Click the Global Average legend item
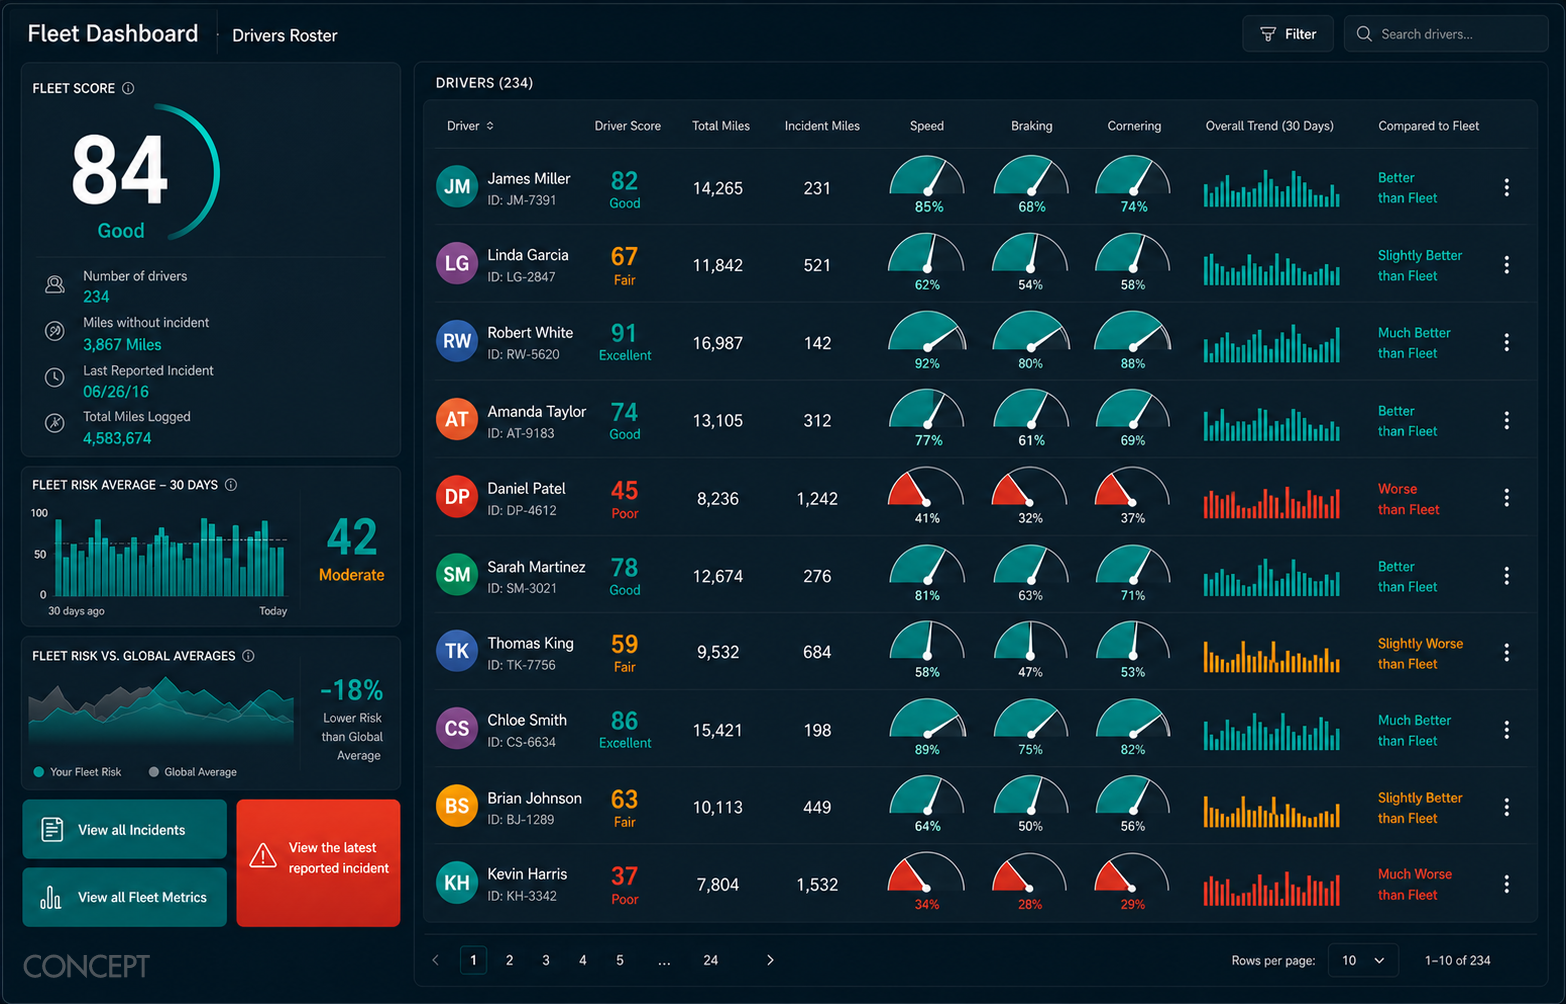The width and height of the screenshot is (1566, 1004). 193,772
